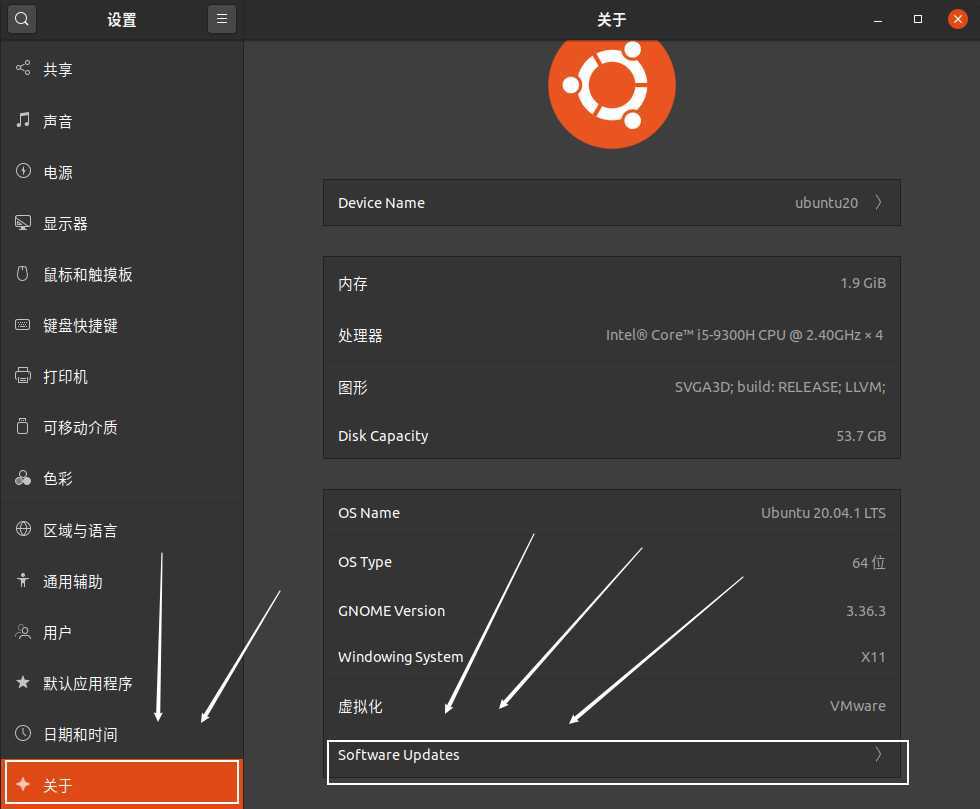980x809 pixels.
Task: Minimize the Settings window
Action: (878, 19)
